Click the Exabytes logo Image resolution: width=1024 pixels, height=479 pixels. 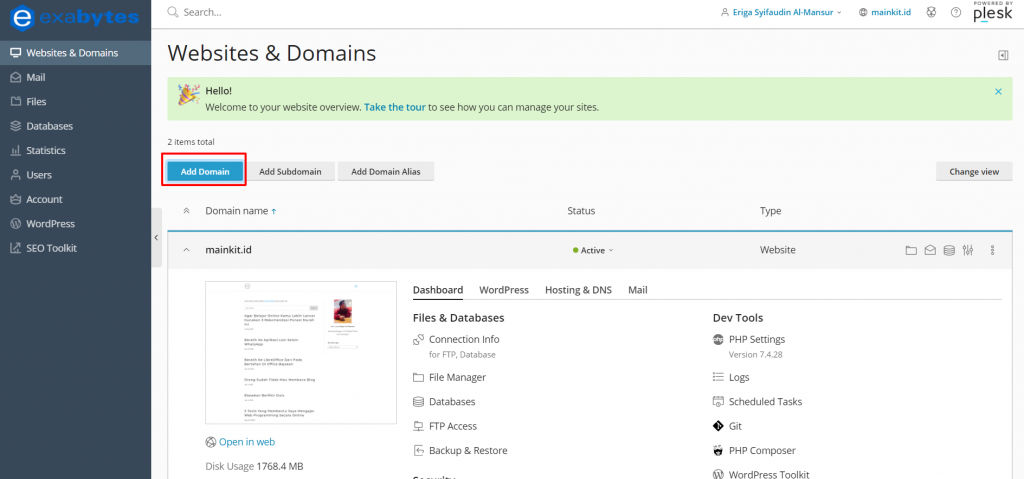click(74, 17)
